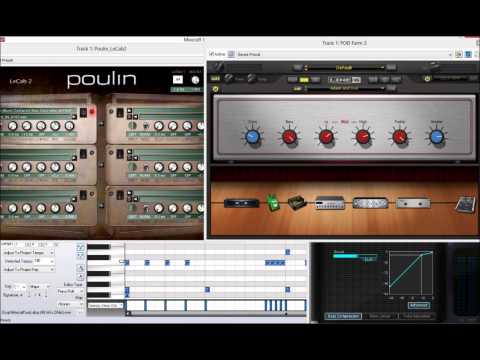Screen dimensions: 480x360
Task: Open the Default preset dropdown in POD Farm
Action: point(345,68)
